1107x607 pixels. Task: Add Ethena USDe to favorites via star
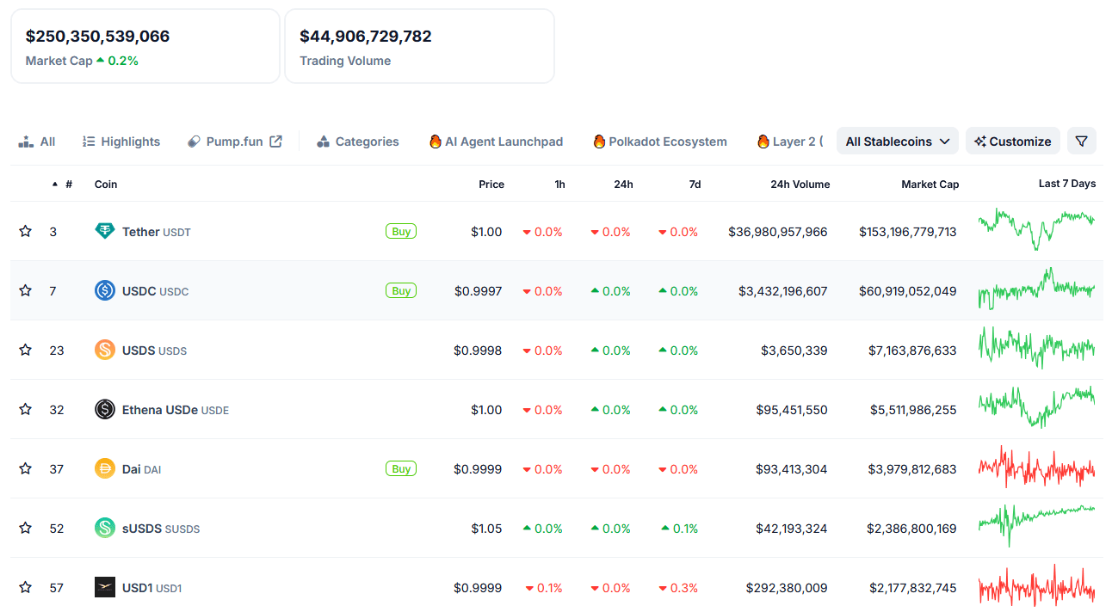tap(25, 409)
